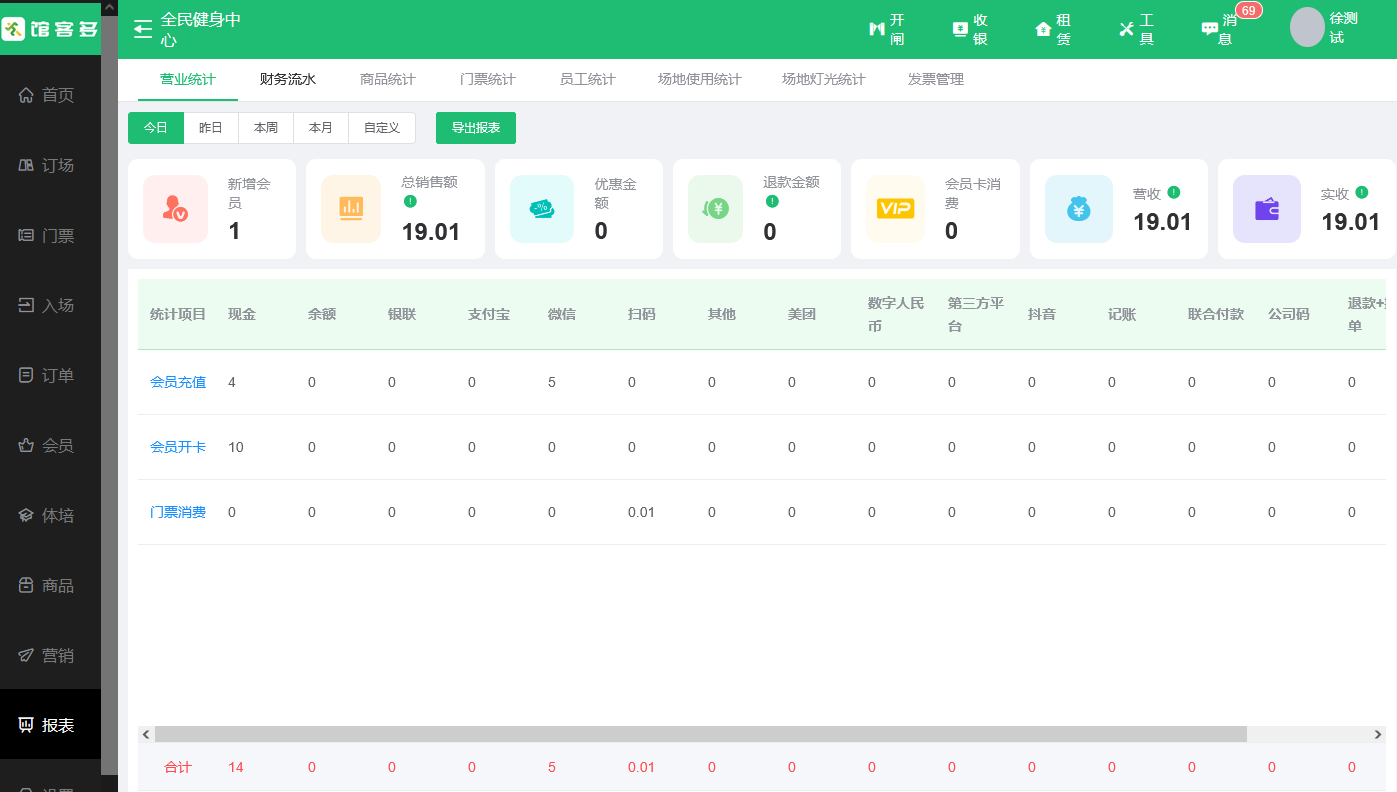1397x792 pixels.
Task: Click the 体培 training icon in sidebar
Action: [x=27, y=515]
